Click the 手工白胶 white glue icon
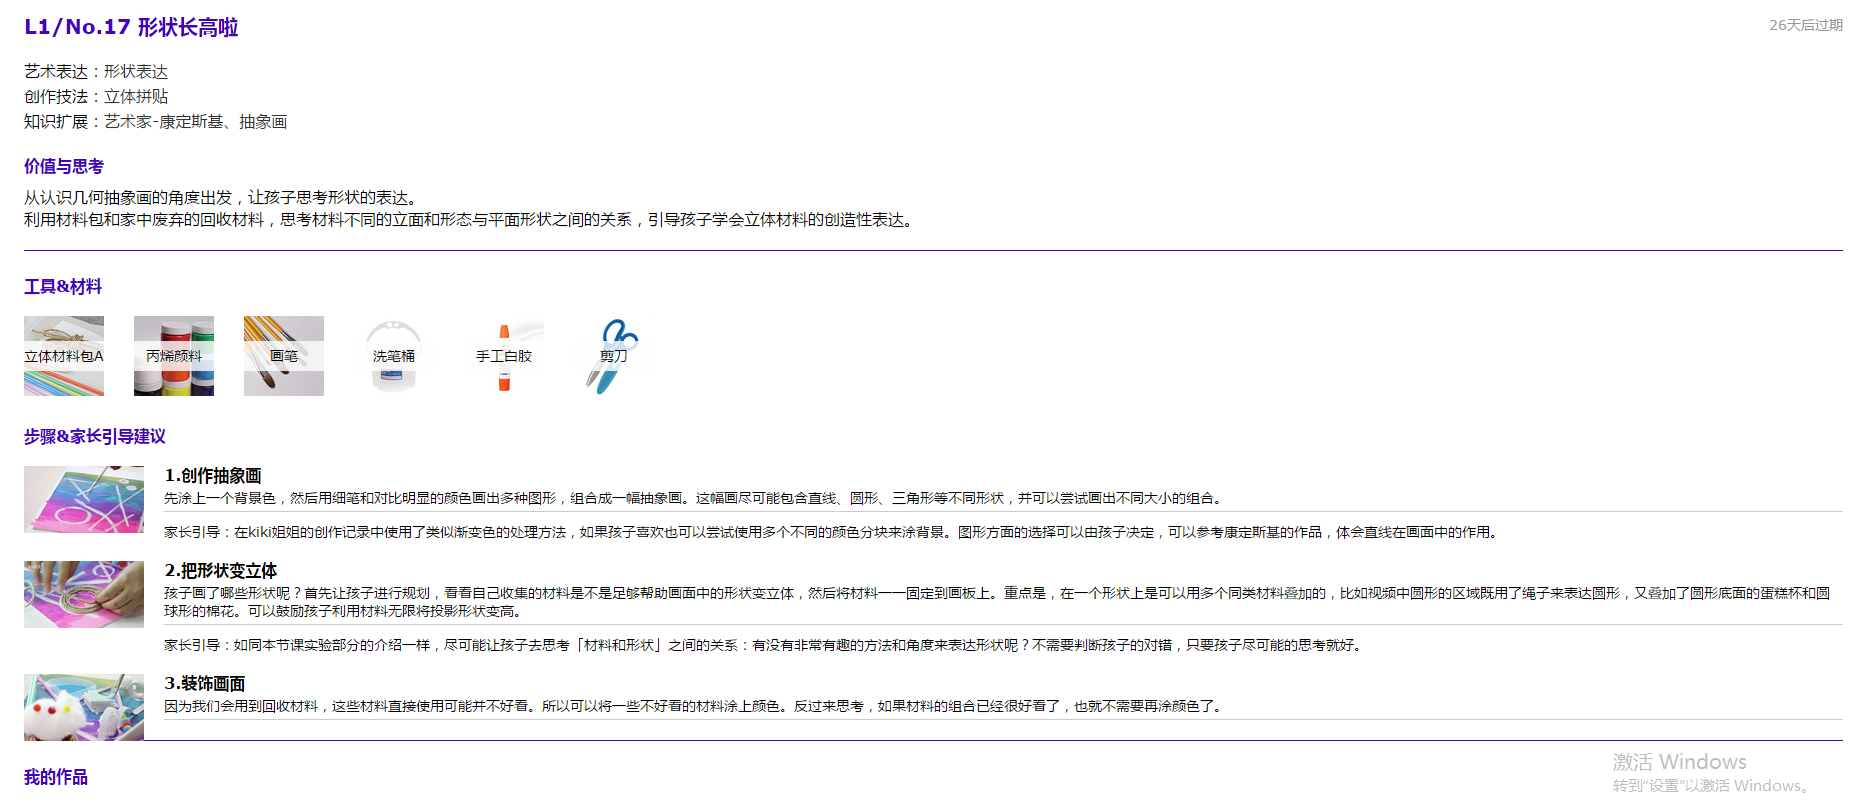1859x812 pixels. pyautogui.click(x=504, y=356)
